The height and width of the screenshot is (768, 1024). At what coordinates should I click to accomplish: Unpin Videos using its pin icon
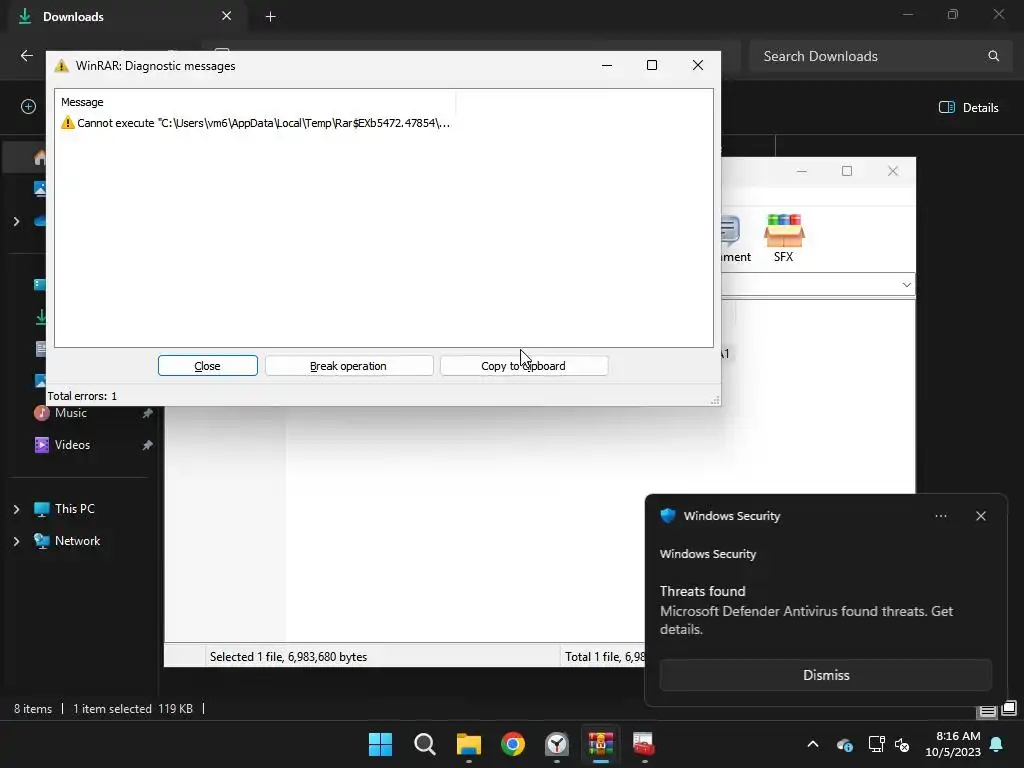click(148, 445)
